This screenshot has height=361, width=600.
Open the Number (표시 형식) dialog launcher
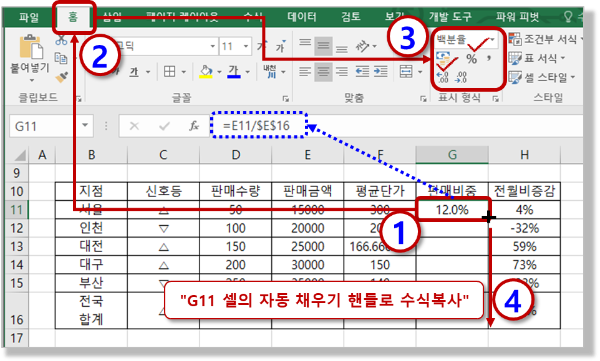coord(496,99)
